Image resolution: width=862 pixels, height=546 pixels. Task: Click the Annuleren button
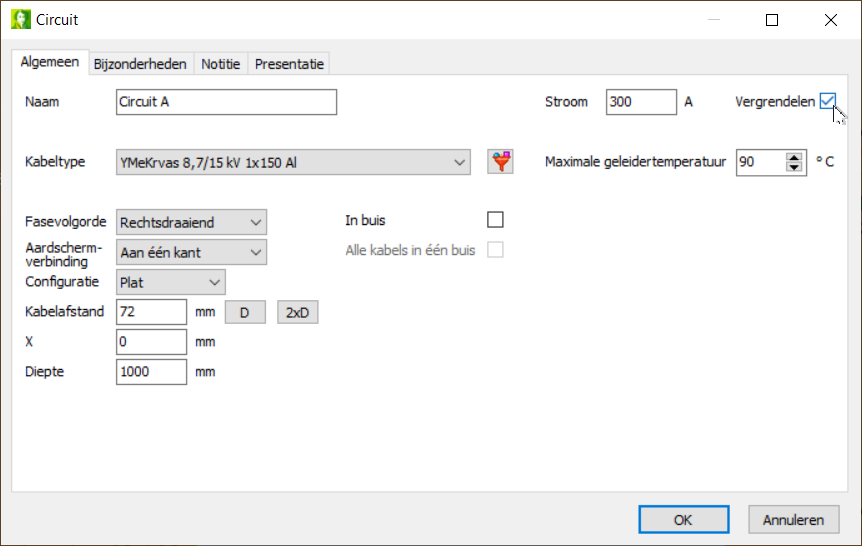(793, 520)
